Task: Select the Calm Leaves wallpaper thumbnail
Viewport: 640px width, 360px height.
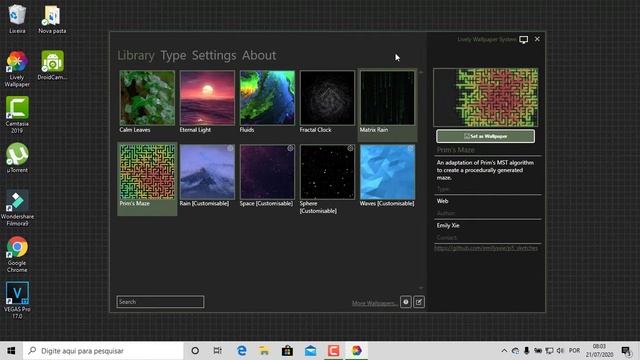Action: (x=147, y=98)
